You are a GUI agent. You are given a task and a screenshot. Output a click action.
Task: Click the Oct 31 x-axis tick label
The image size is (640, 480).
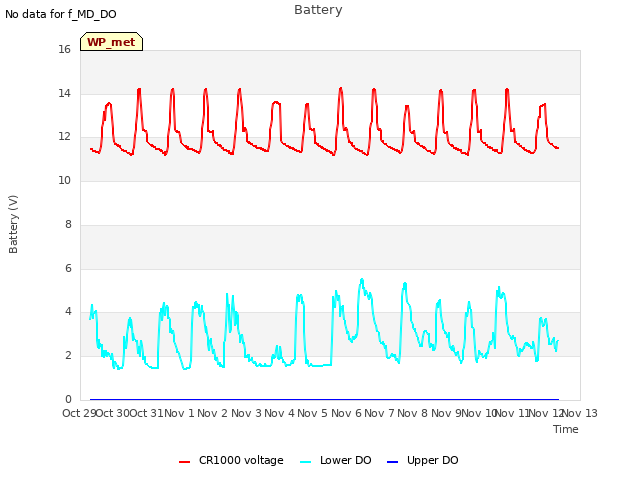point(146,413)
